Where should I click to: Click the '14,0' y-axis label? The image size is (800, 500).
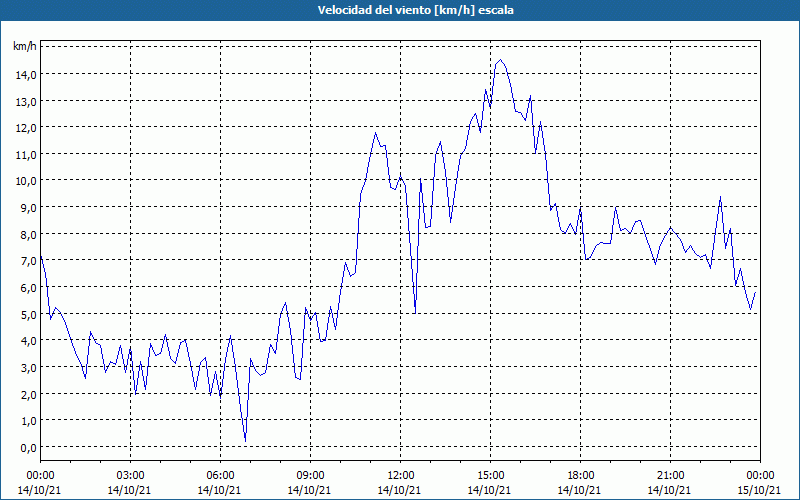tap(26, 74)
